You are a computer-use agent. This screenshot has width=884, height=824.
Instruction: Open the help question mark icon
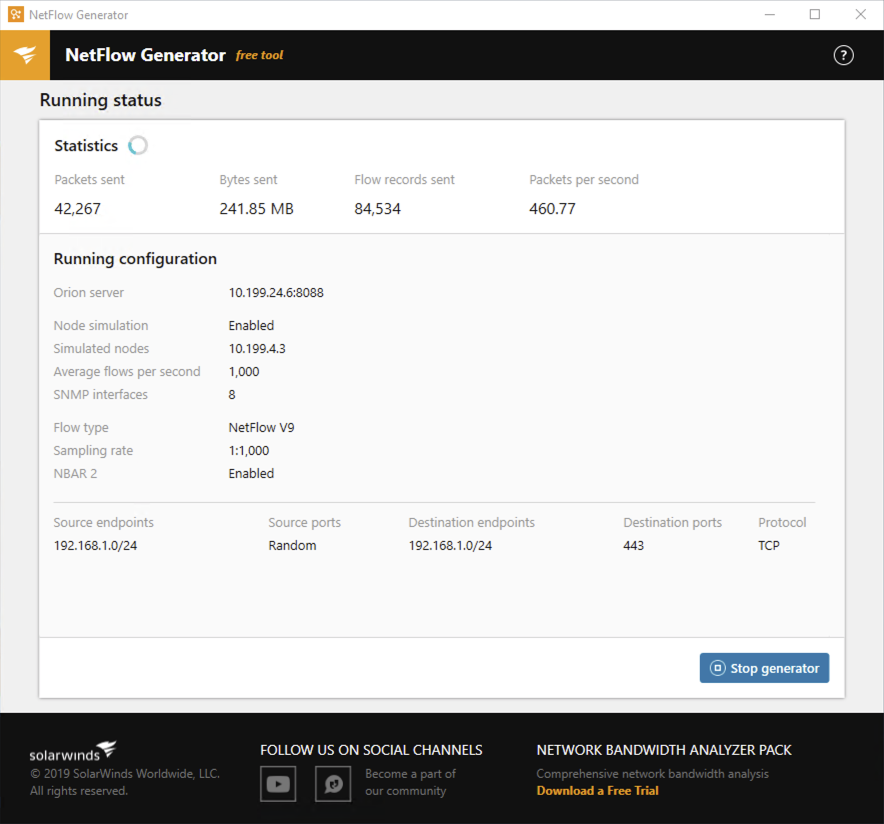click(x=843, y=55)
